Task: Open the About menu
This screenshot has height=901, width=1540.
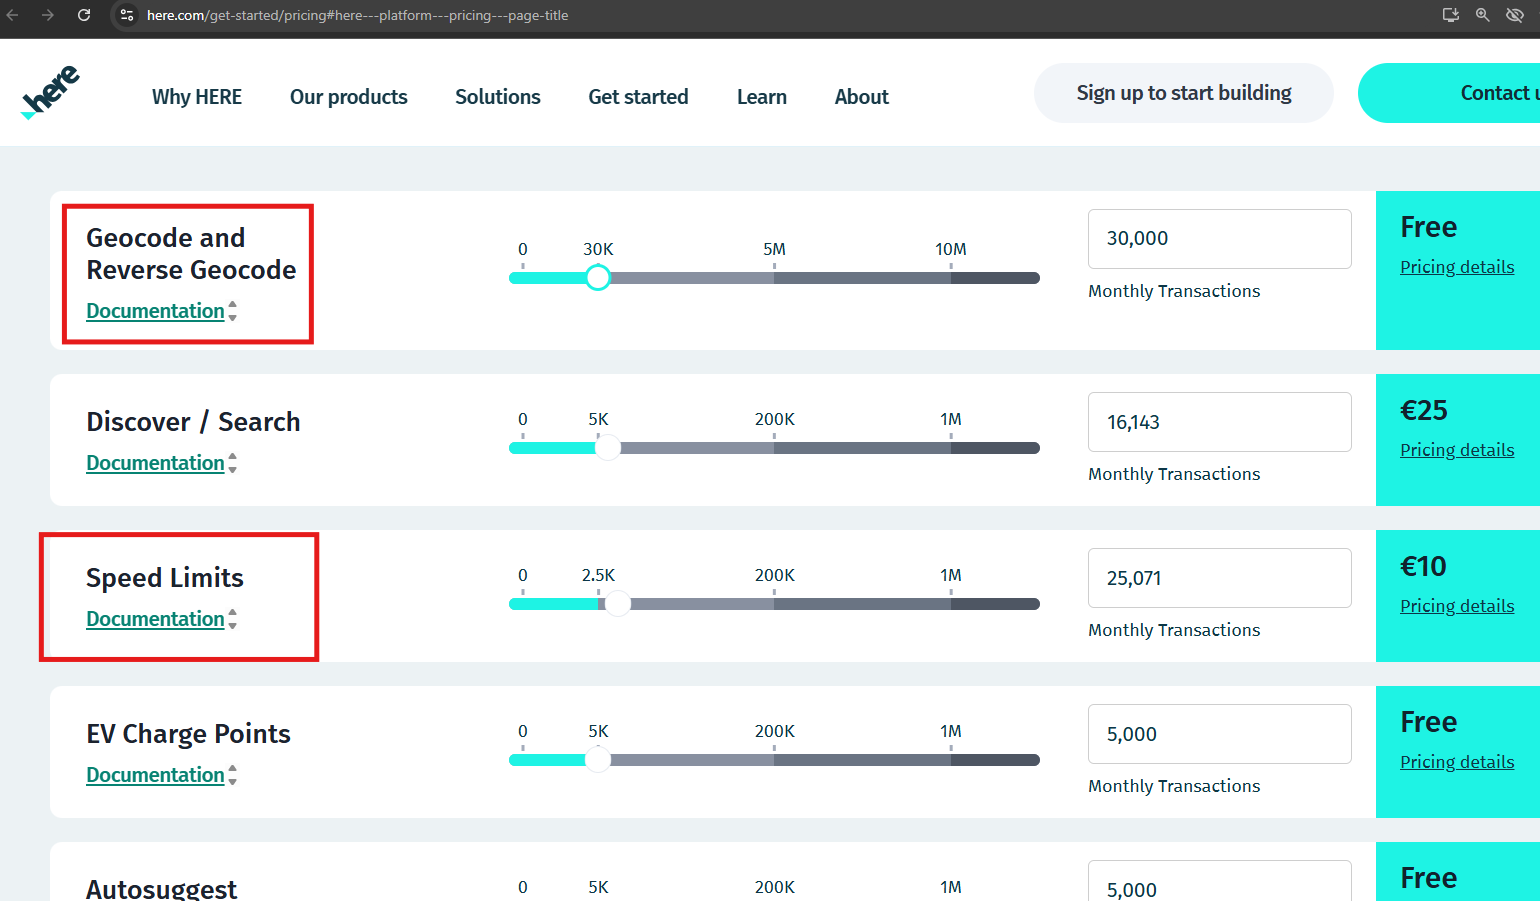Action: (862, 97)
